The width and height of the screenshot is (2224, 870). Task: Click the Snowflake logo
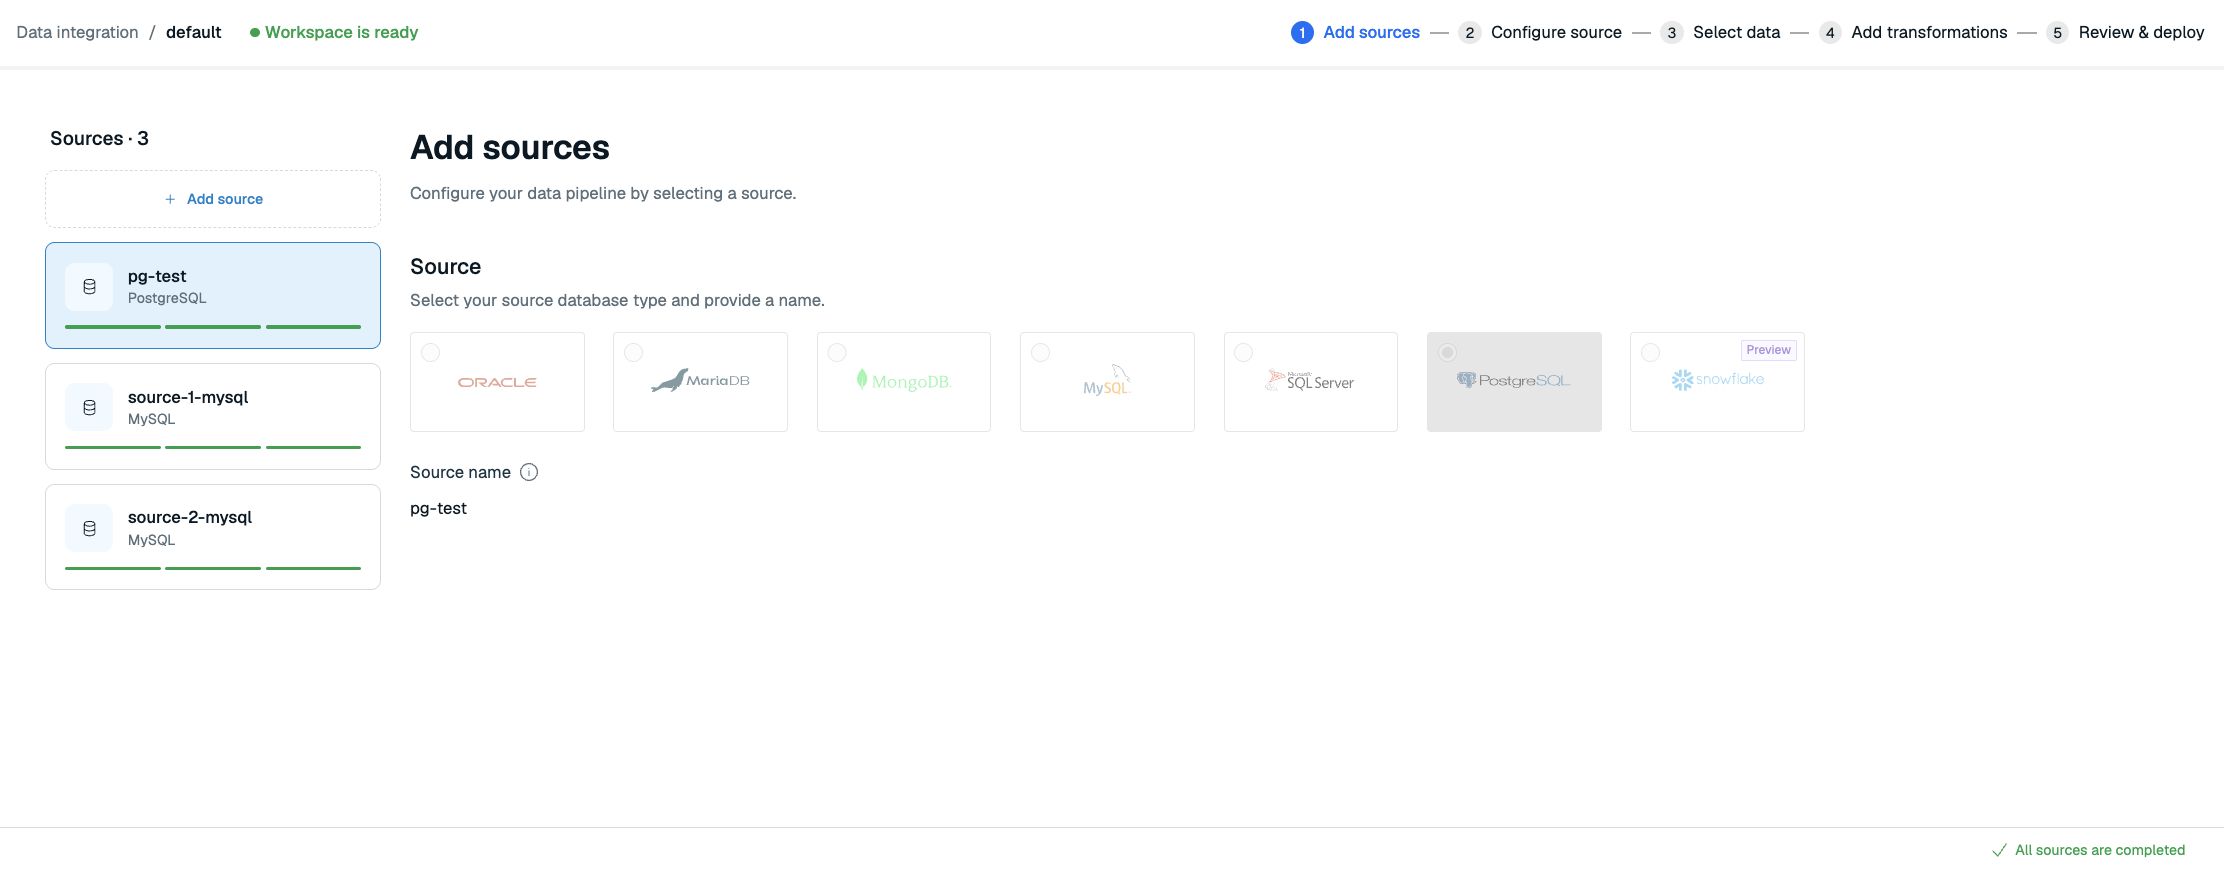[1717, 380]
